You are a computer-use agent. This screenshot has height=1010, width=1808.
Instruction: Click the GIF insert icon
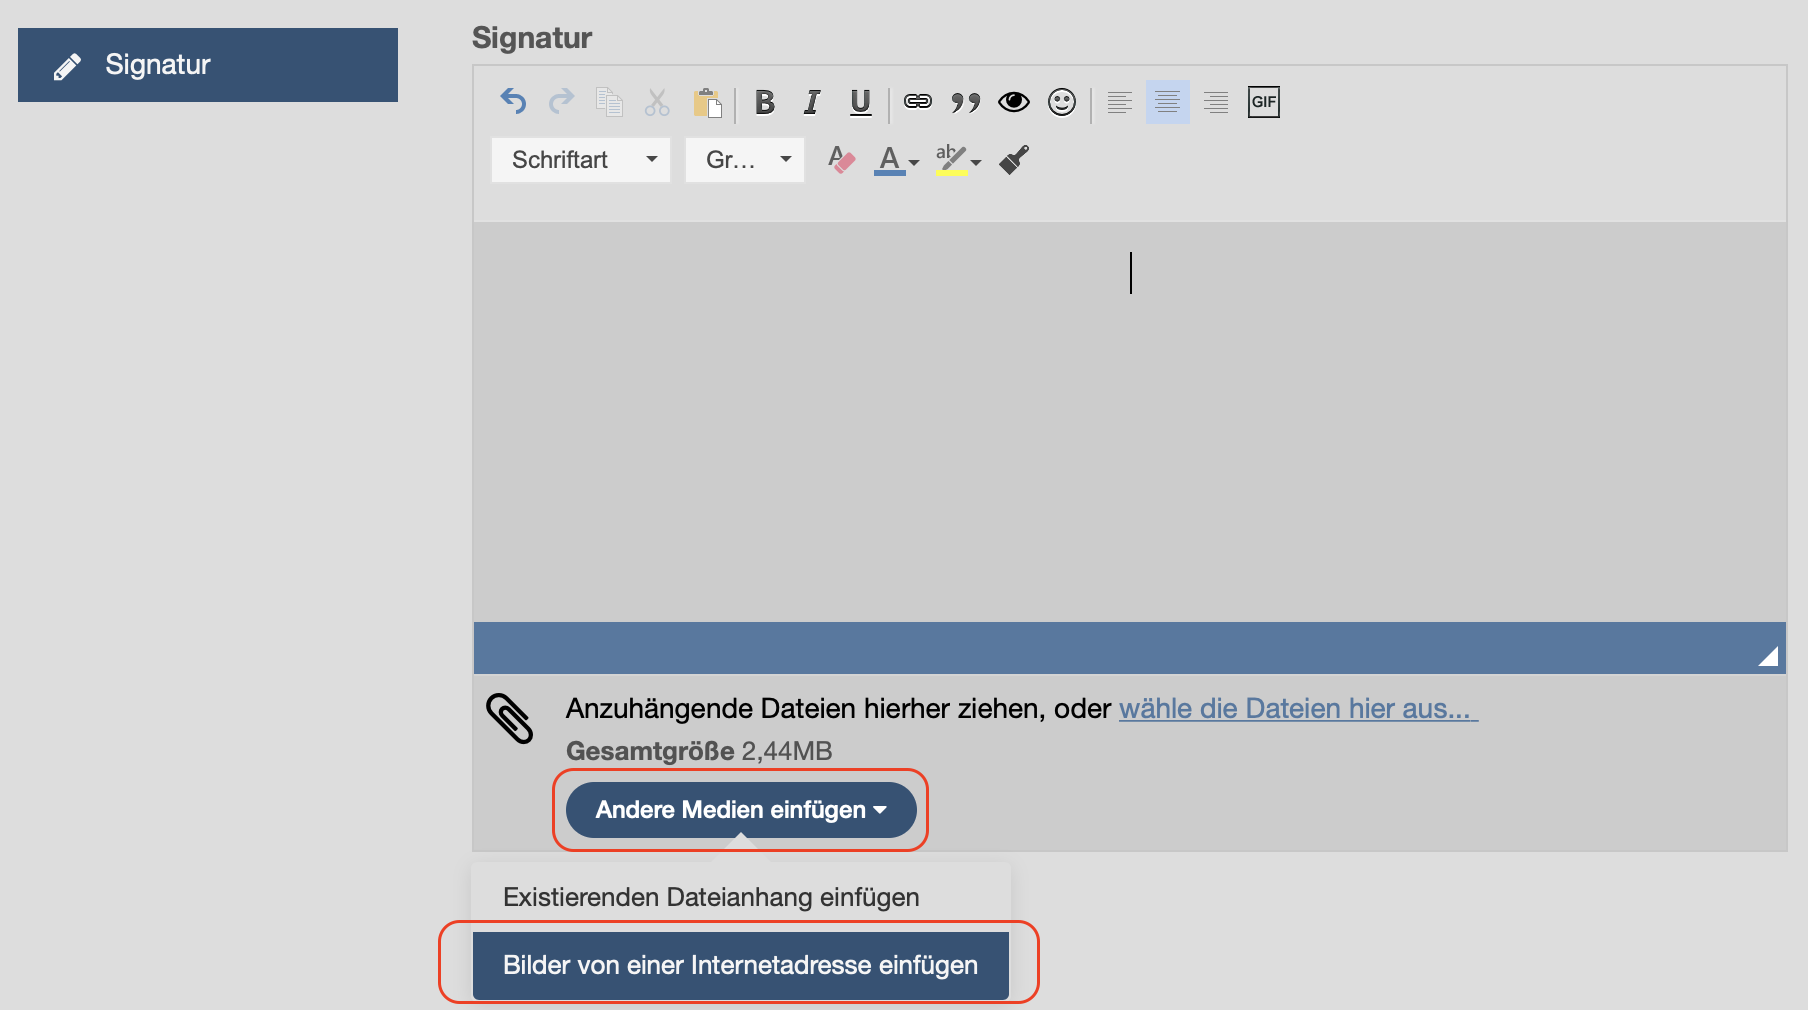(1263, 102)
